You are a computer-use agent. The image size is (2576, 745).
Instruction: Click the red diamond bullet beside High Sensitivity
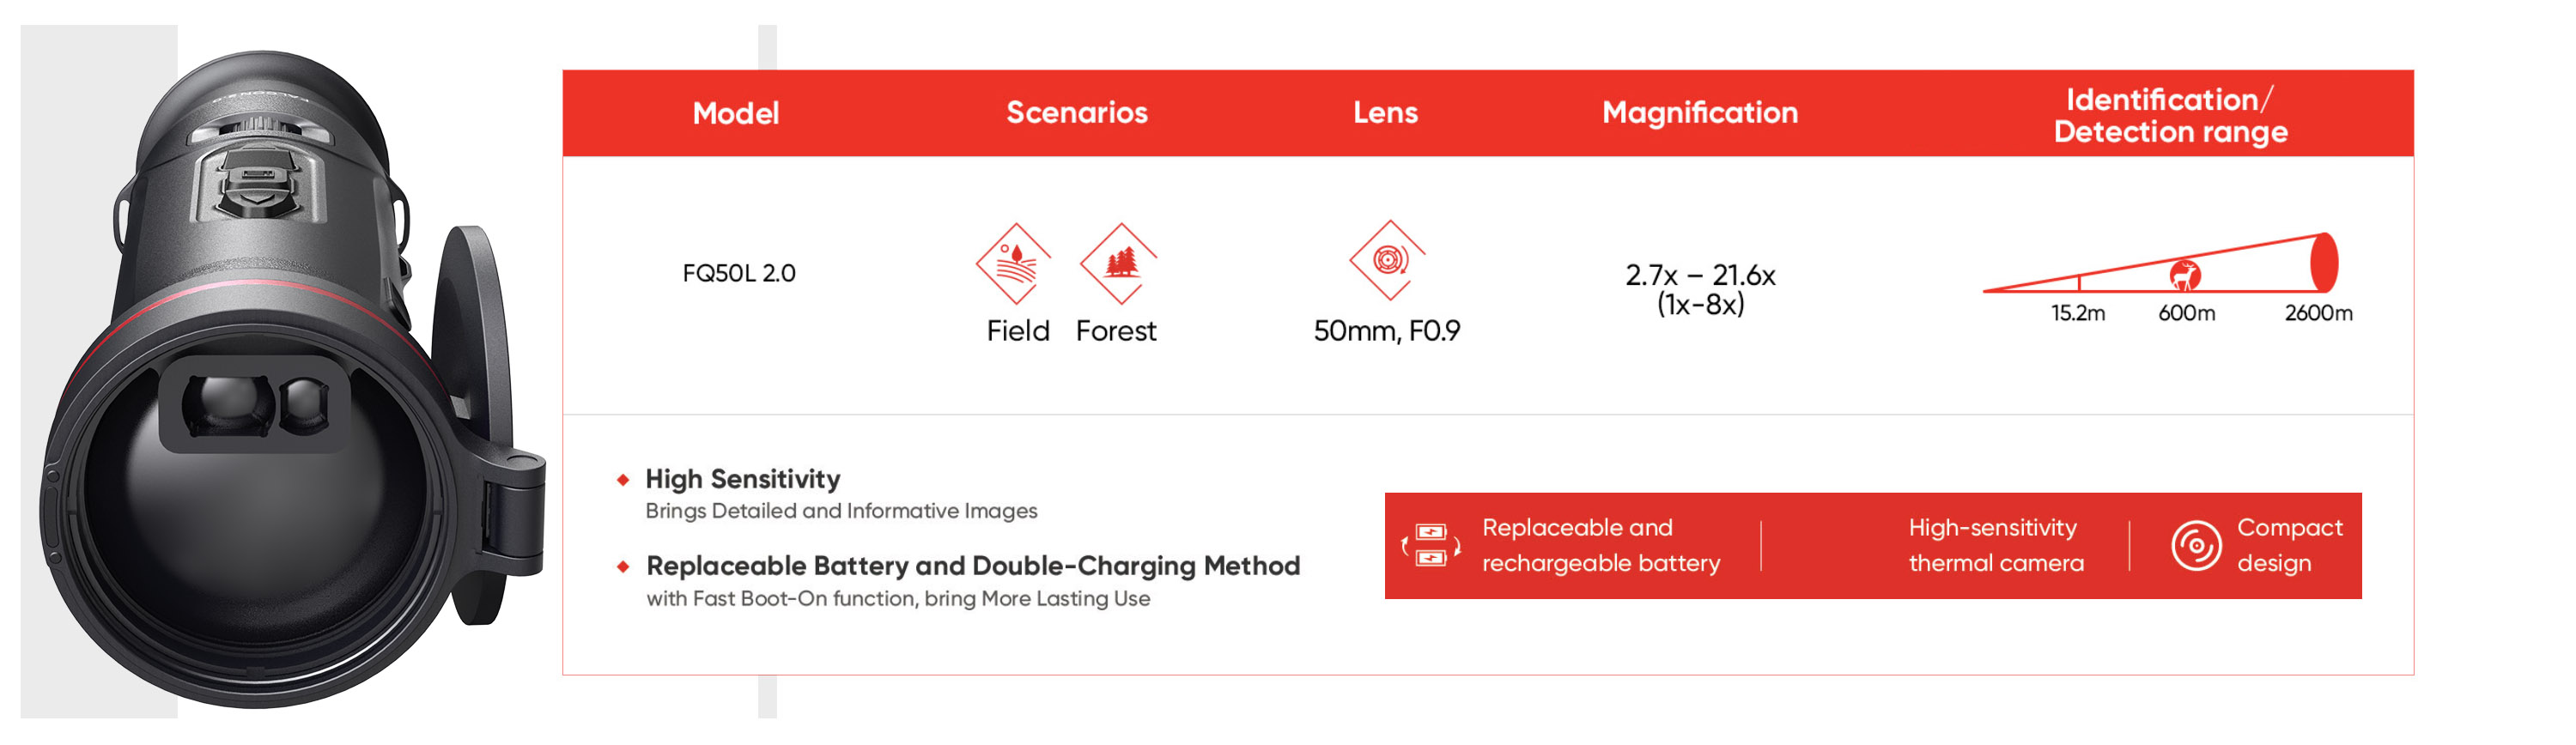click(623, 480)
